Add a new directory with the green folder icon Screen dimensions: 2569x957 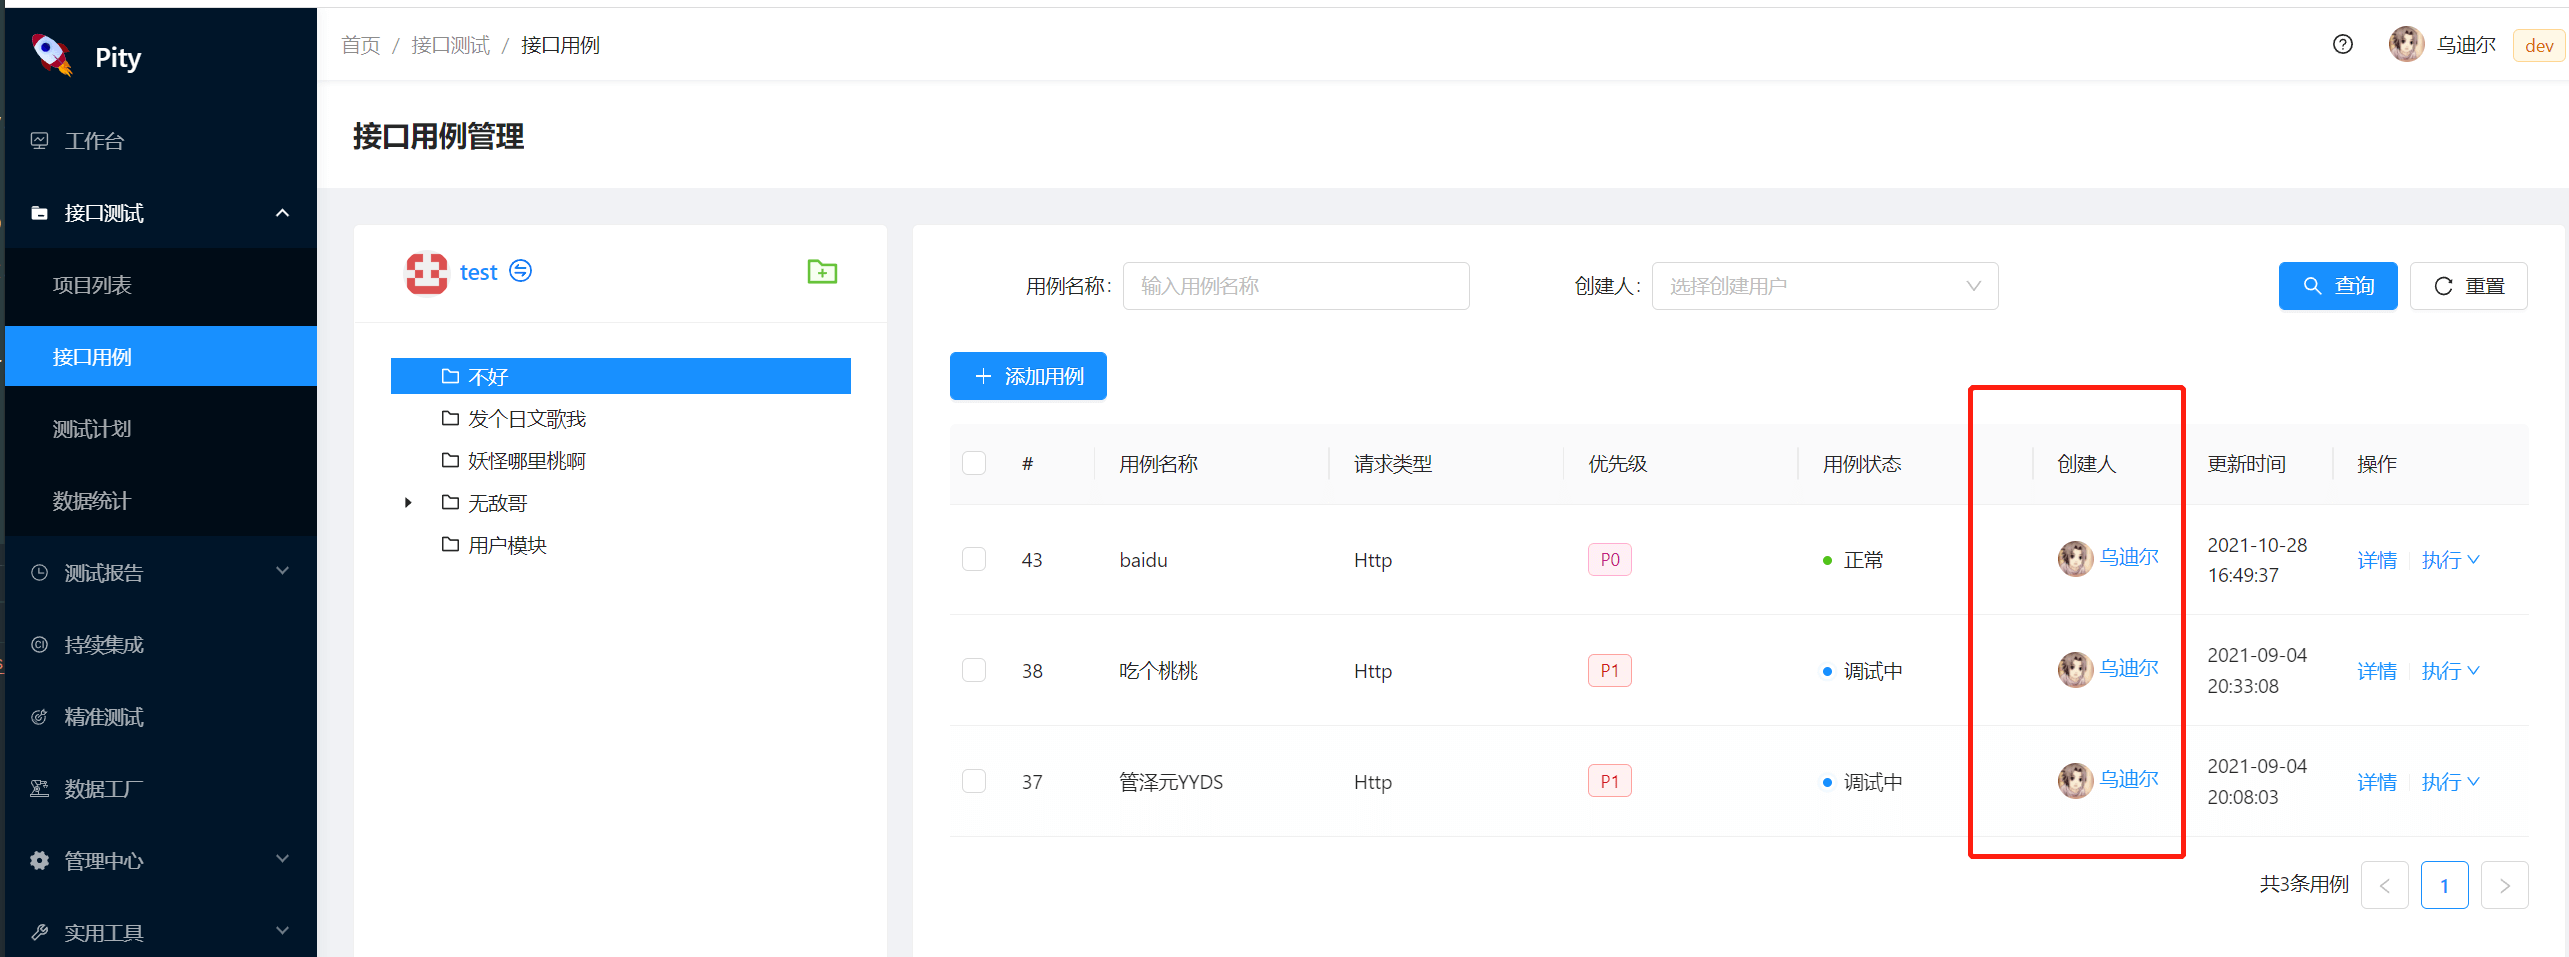tap(822, 271)
